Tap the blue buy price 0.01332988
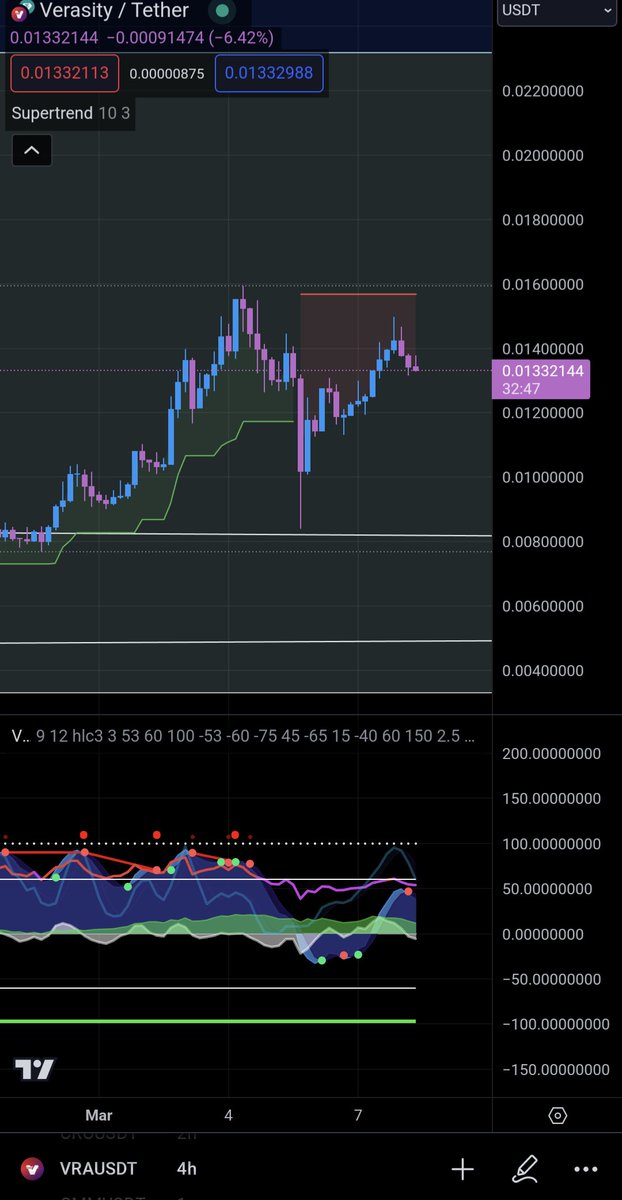The image size is (622, 1200). (269, 73)
